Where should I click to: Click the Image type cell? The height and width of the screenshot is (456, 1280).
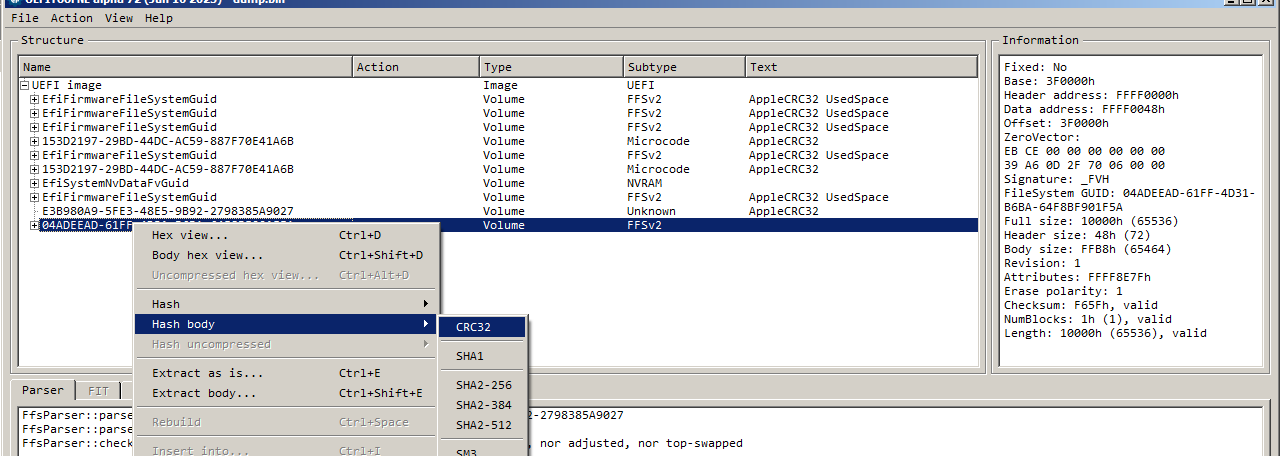(551, 85)
